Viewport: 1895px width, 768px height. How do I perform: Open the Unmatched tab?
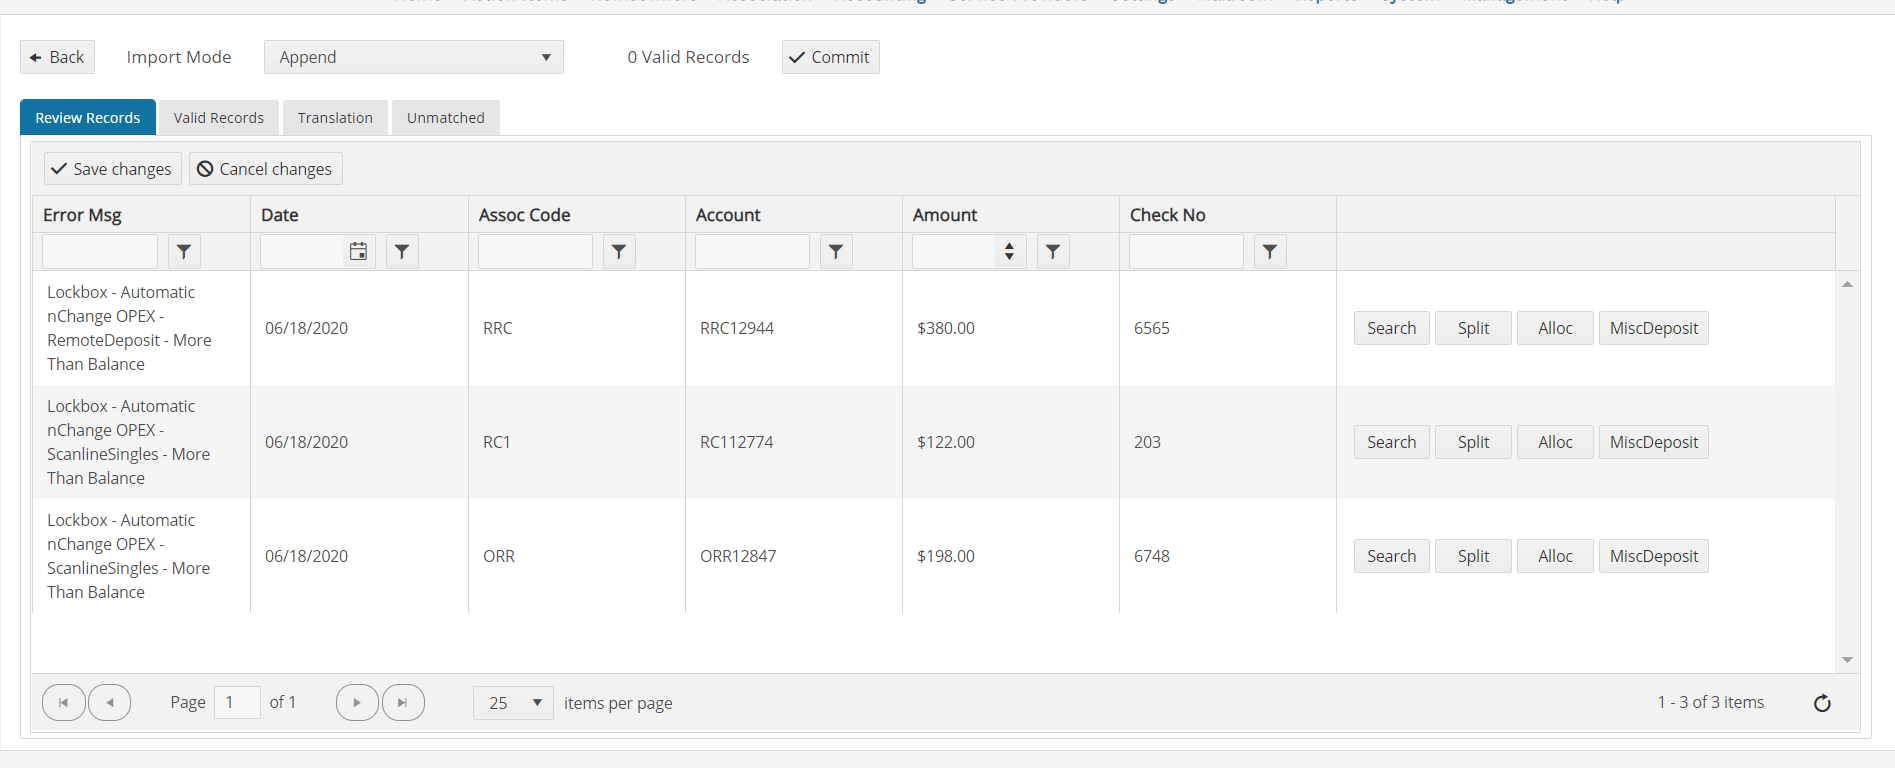(446, 118)
